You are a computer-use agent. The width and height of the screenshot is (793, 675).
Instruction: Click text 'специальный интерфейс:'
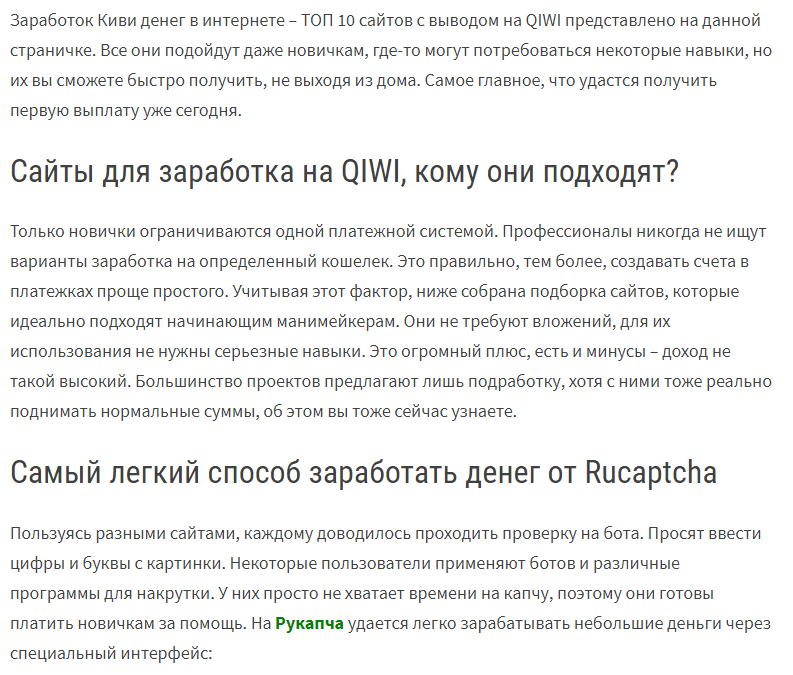point(111,654)
